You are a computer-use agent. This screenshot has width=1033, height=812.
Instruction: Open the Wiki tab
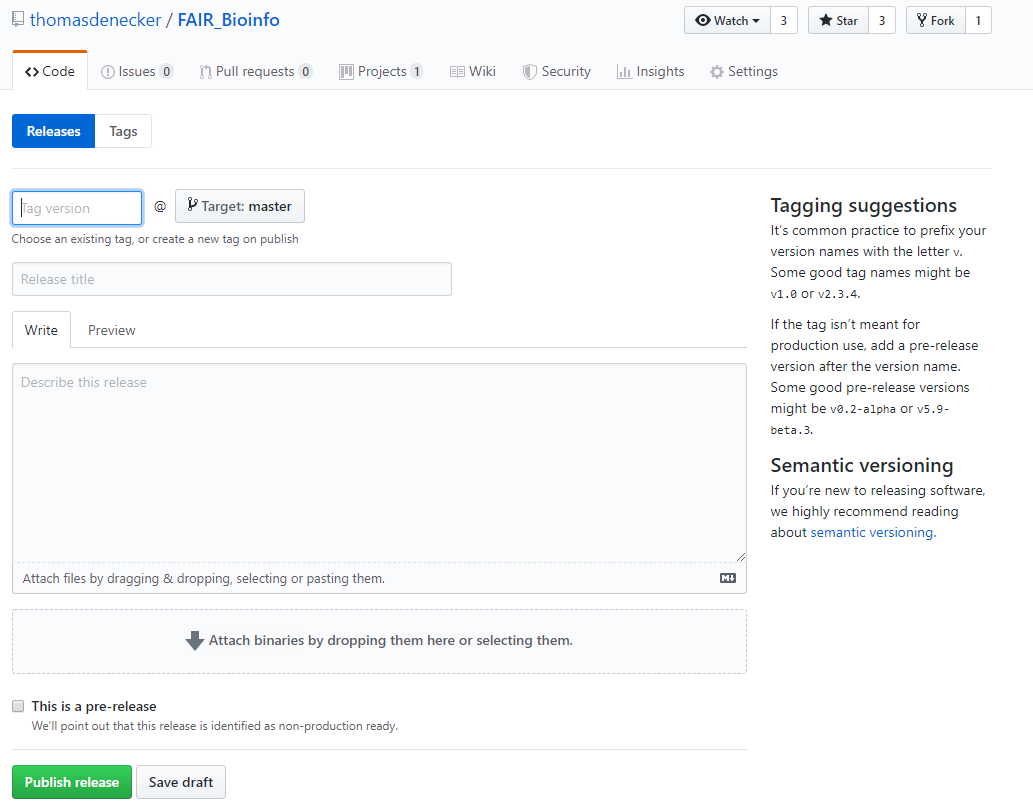coord(472,71)
